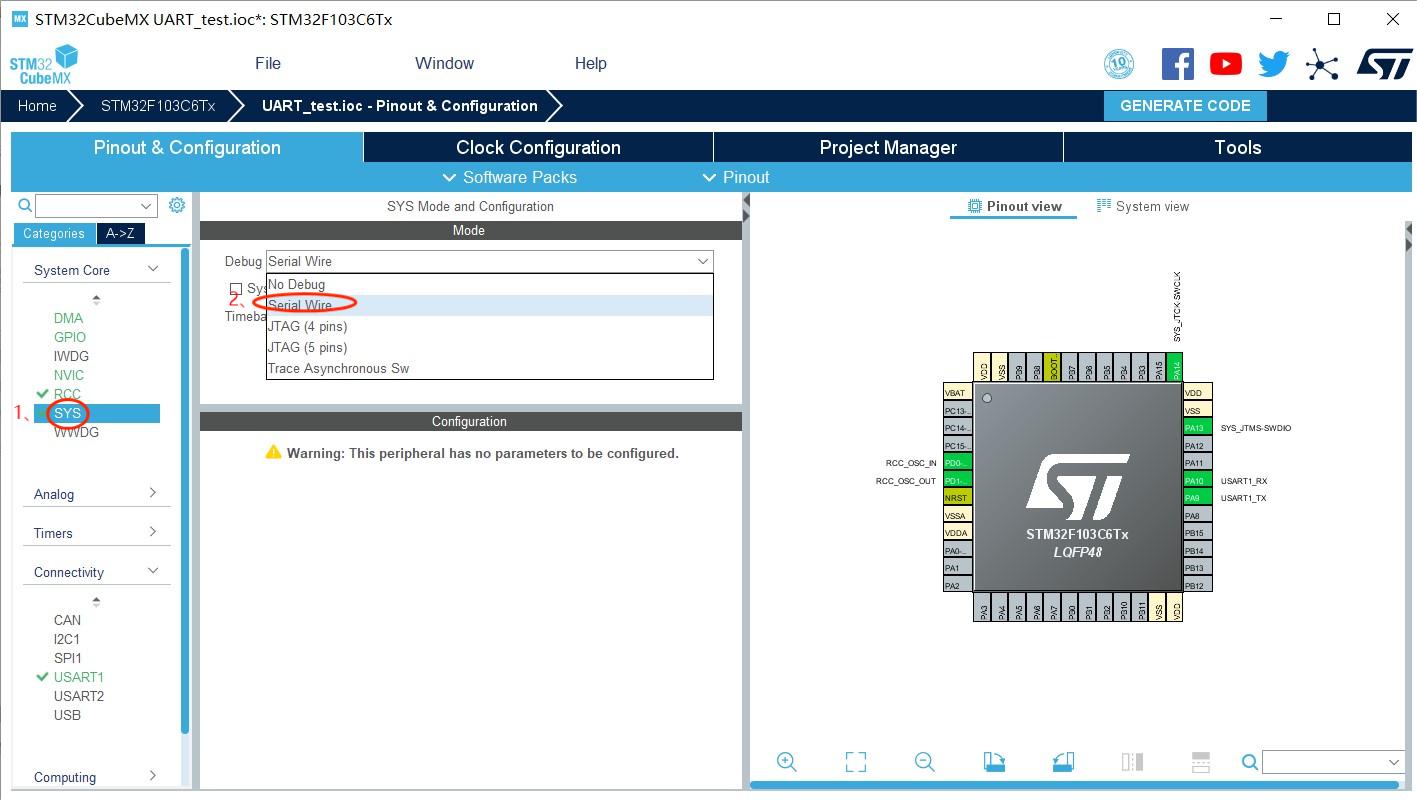Select GPIO in System Core
The width and height of the screenshot is (1417, 800).
click(70, 337)
